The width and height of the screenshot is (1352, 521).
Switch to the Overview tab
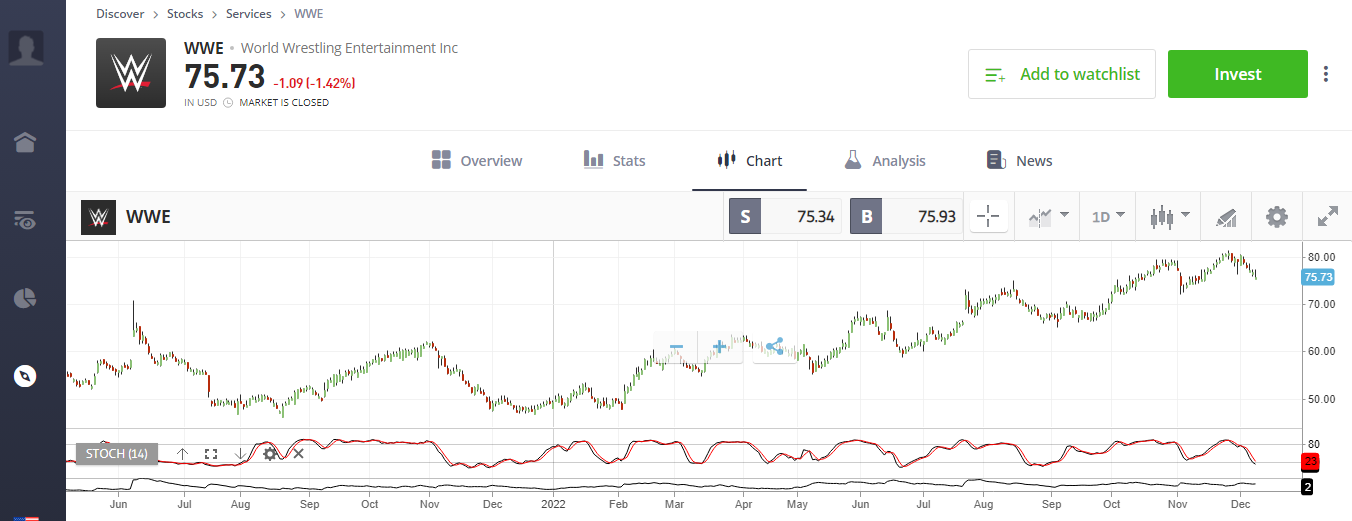(x=477, y=161)
